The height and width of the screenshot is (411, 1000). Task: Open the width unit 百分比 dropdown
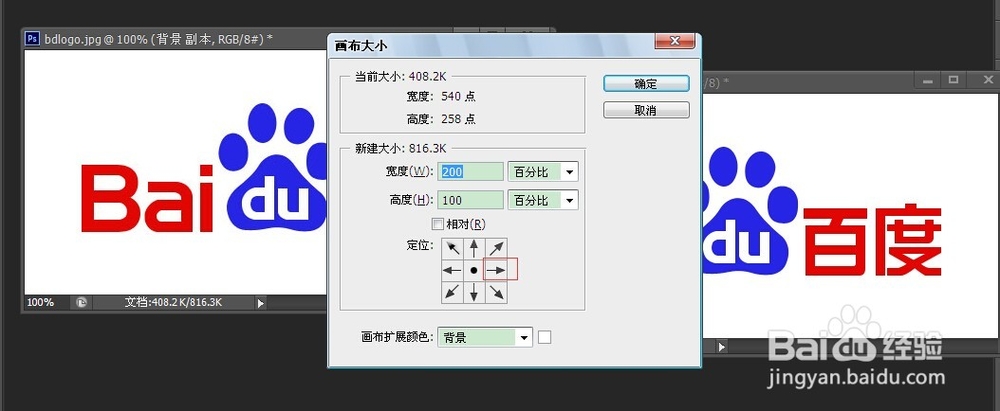click(x=543, y=172)
